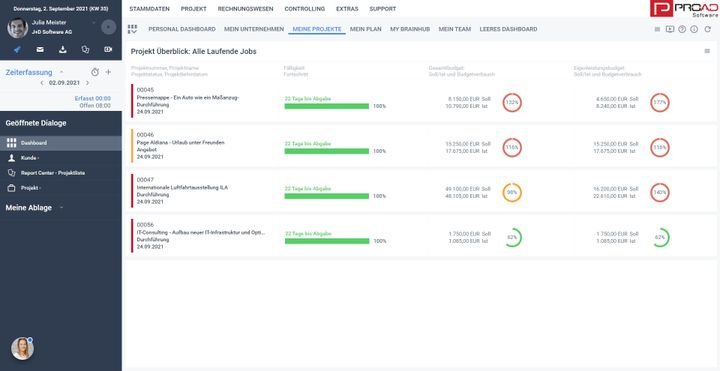This screenshot has height=371, width=720.
Task: Click the Report Center icon in the sidebar
Action: pos(11,173)
